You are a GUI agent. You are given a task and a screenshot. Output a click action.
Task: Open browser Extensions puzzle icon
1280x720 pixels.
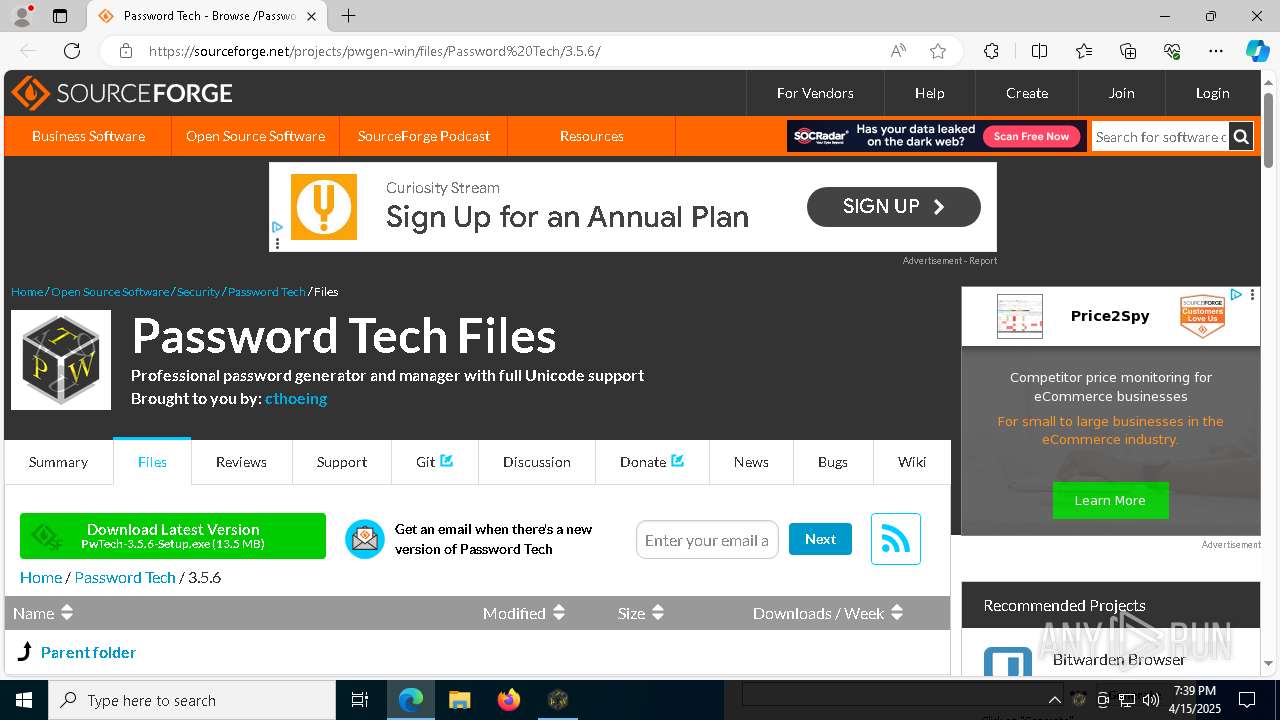point(991,51)
